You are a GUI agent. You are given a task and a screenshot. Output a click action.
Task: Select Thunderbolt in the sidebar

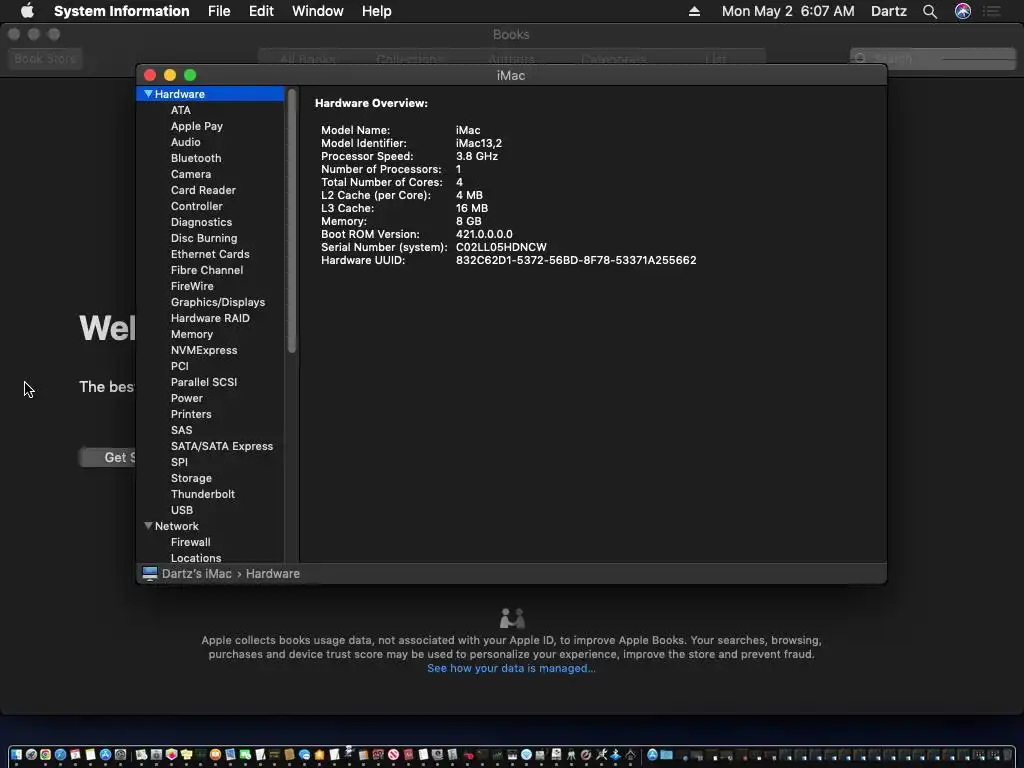[202, 494]
